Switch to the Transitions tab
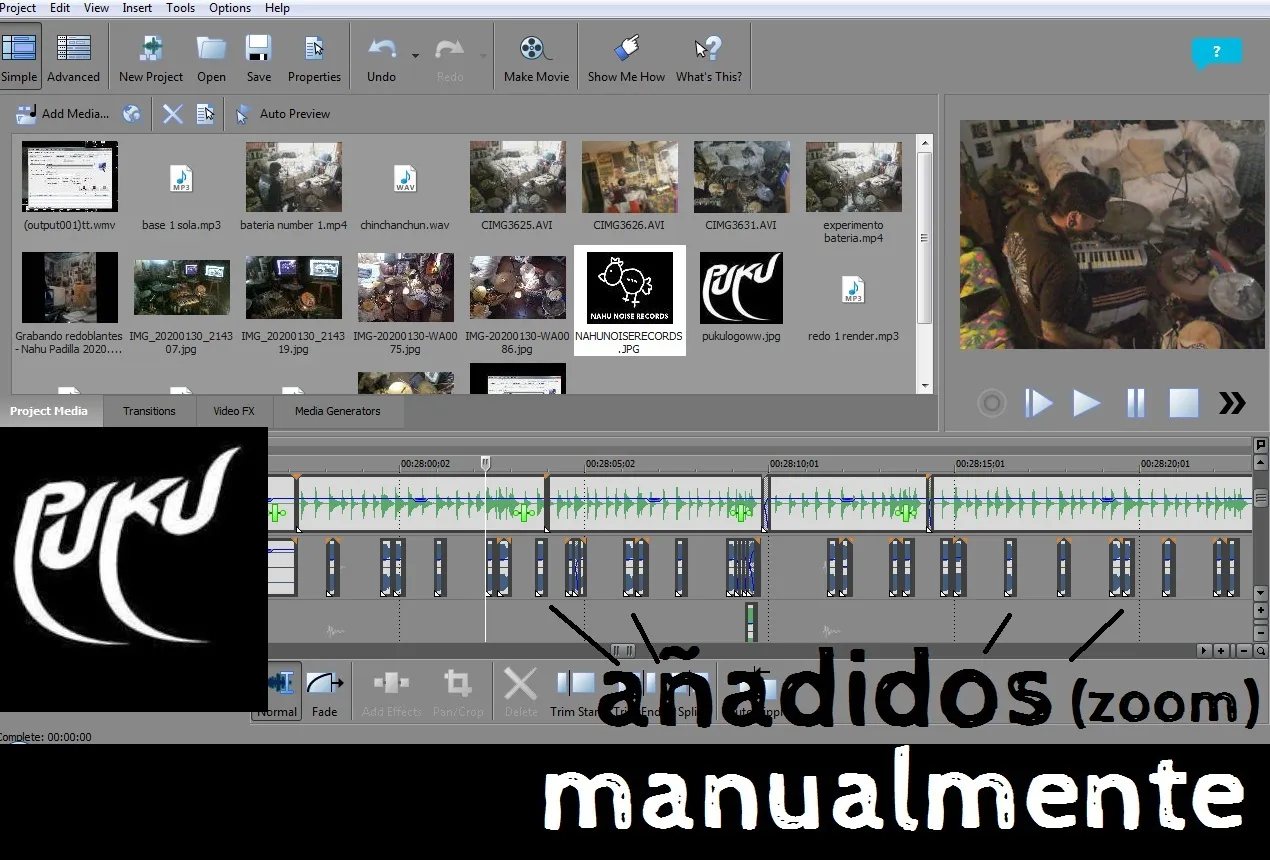 [149, 411]
